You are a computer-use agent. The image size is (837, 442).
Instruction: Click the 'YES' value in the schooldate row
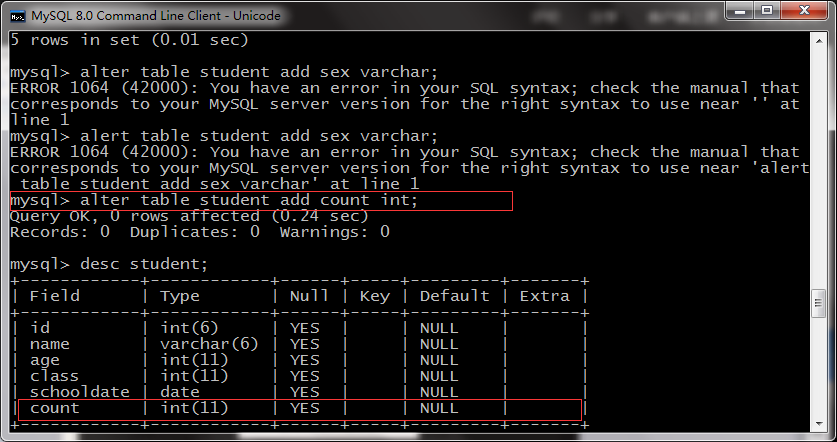point(305,392)
